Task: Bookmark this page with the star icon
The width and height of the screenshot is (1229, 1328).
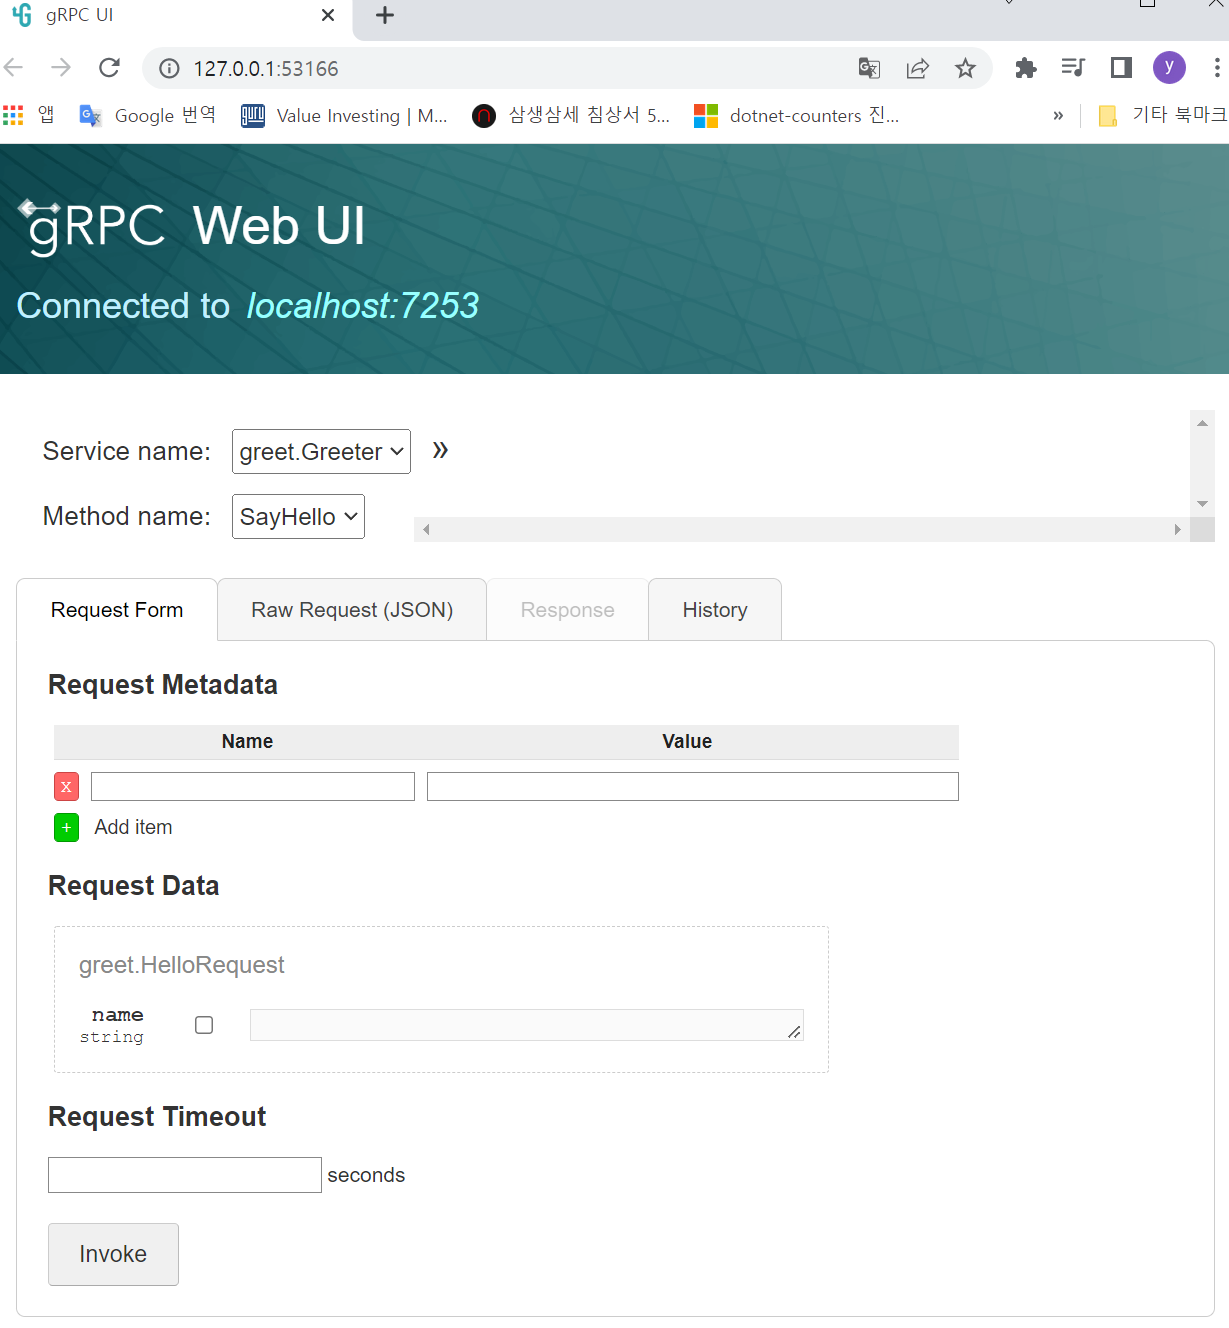Action: [x=965, y=68]
